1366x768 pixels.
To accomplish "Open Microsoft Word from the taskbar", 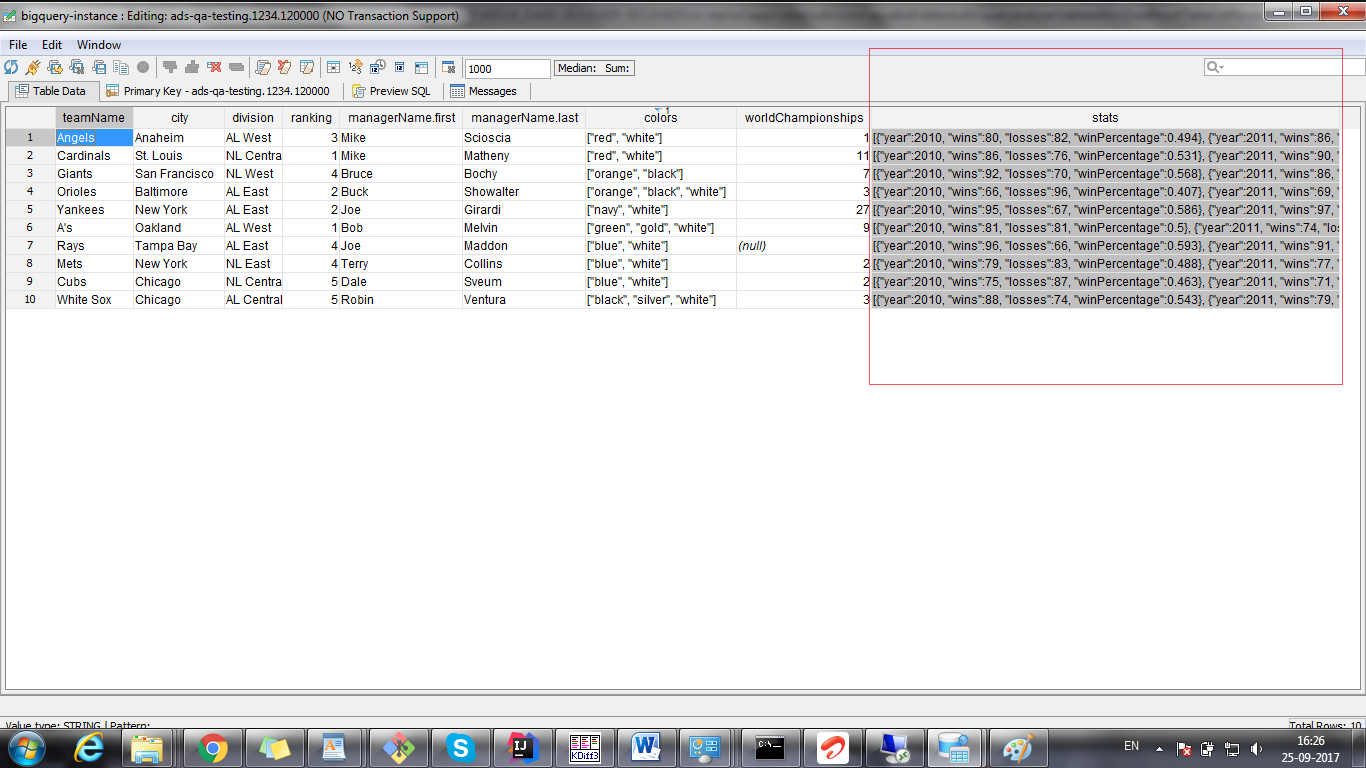I will (x=646, y=747).
